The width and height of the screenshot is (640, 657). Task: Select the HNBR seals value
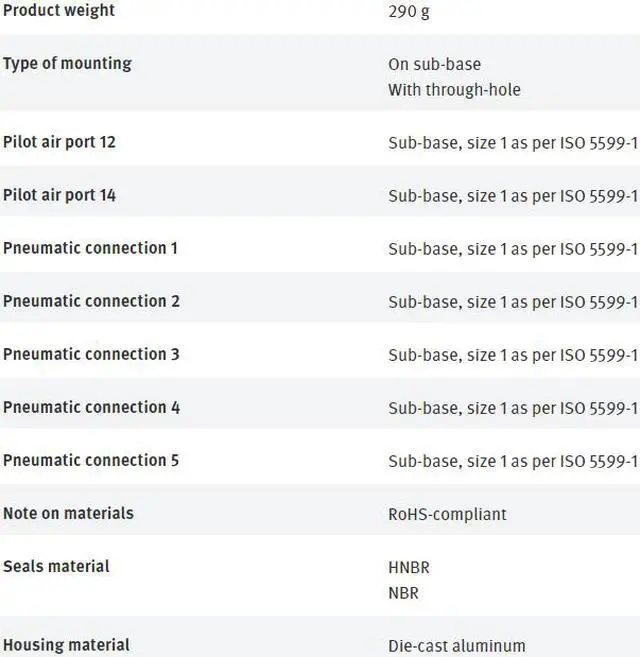pyautogui.click(x=409, y=567)
